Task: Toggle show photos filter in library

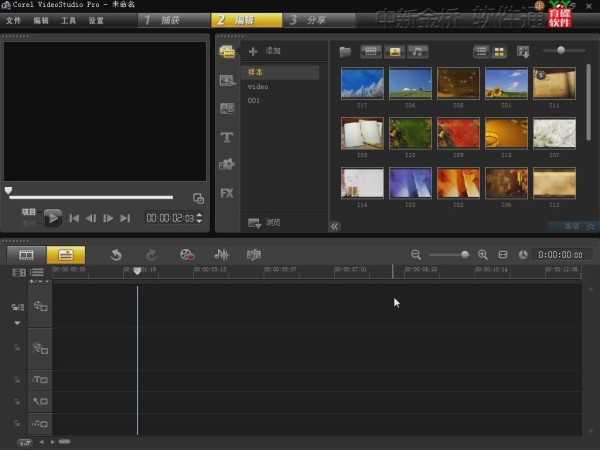Action: 394,51
